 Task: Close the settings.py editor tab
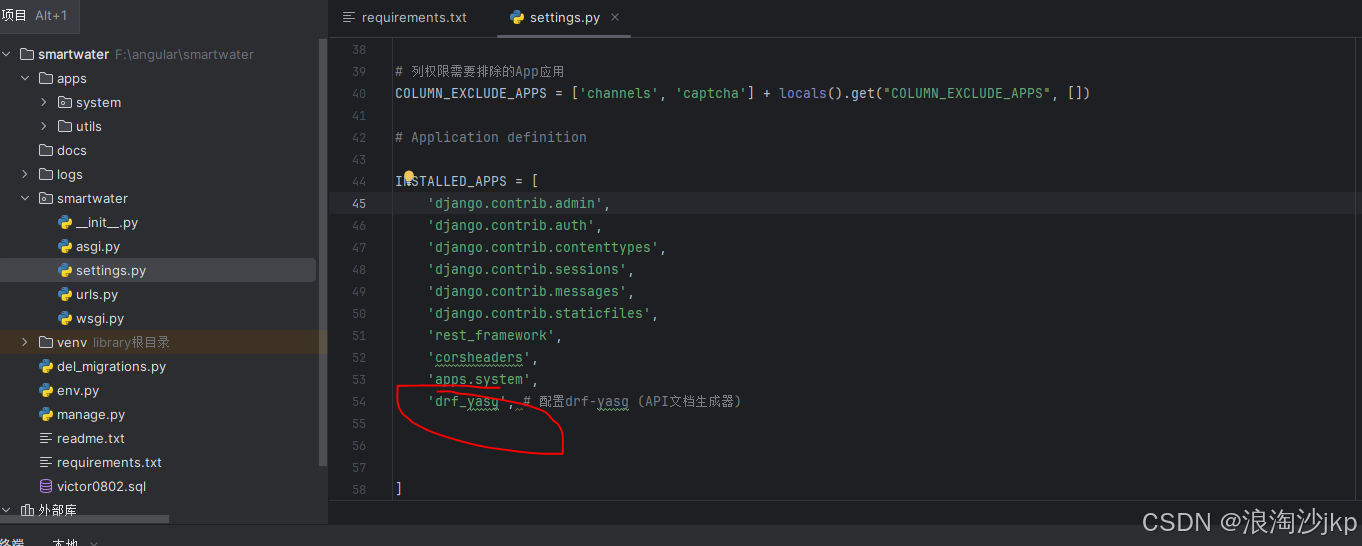point(615,17)
